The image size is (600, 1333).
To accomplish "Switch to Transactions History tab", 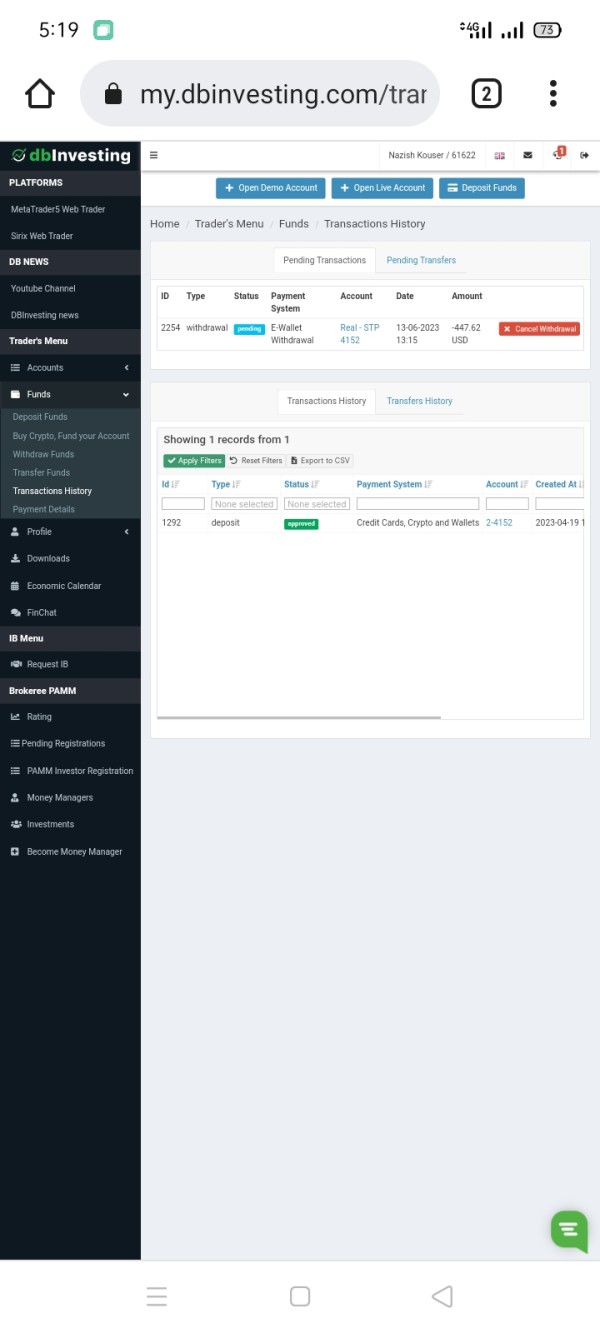I will coord(326,401).
